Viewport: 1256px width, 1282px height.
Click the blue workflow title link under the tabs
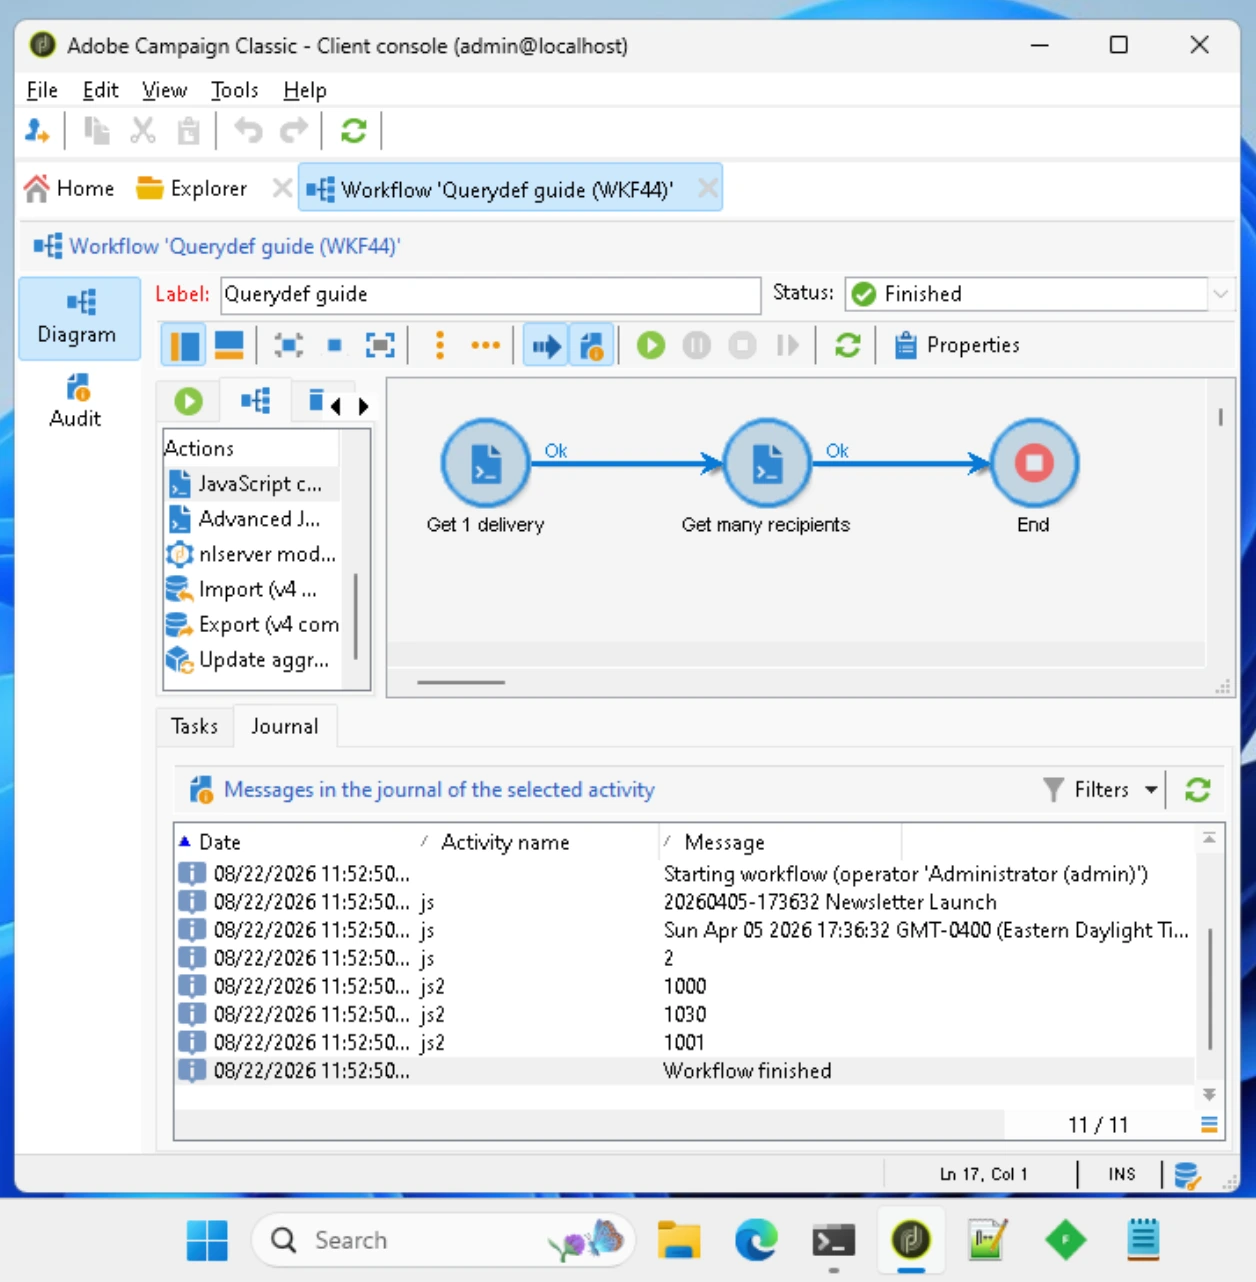pos(234,246)
